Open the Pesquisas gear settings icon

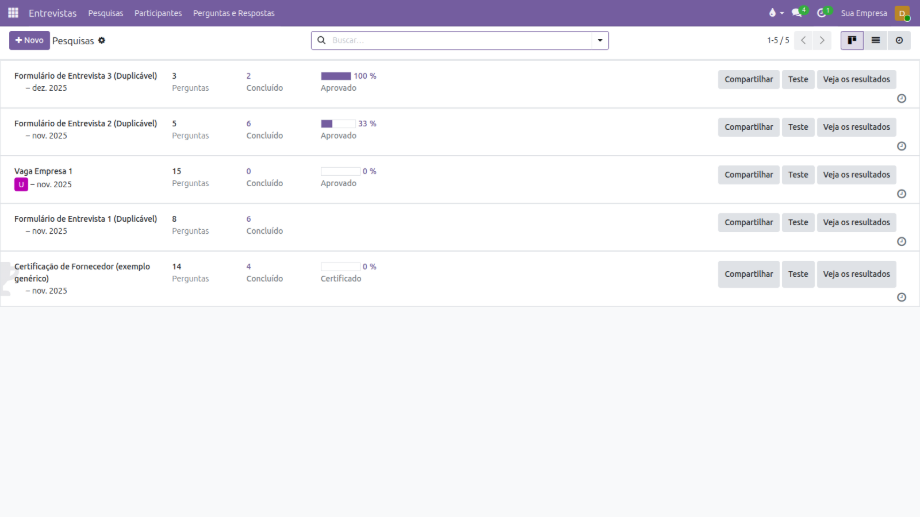pos(102,41)
